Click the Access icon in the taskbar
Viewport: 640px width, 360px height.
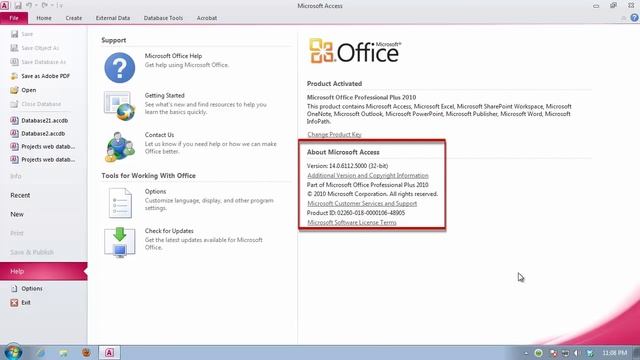109,353
